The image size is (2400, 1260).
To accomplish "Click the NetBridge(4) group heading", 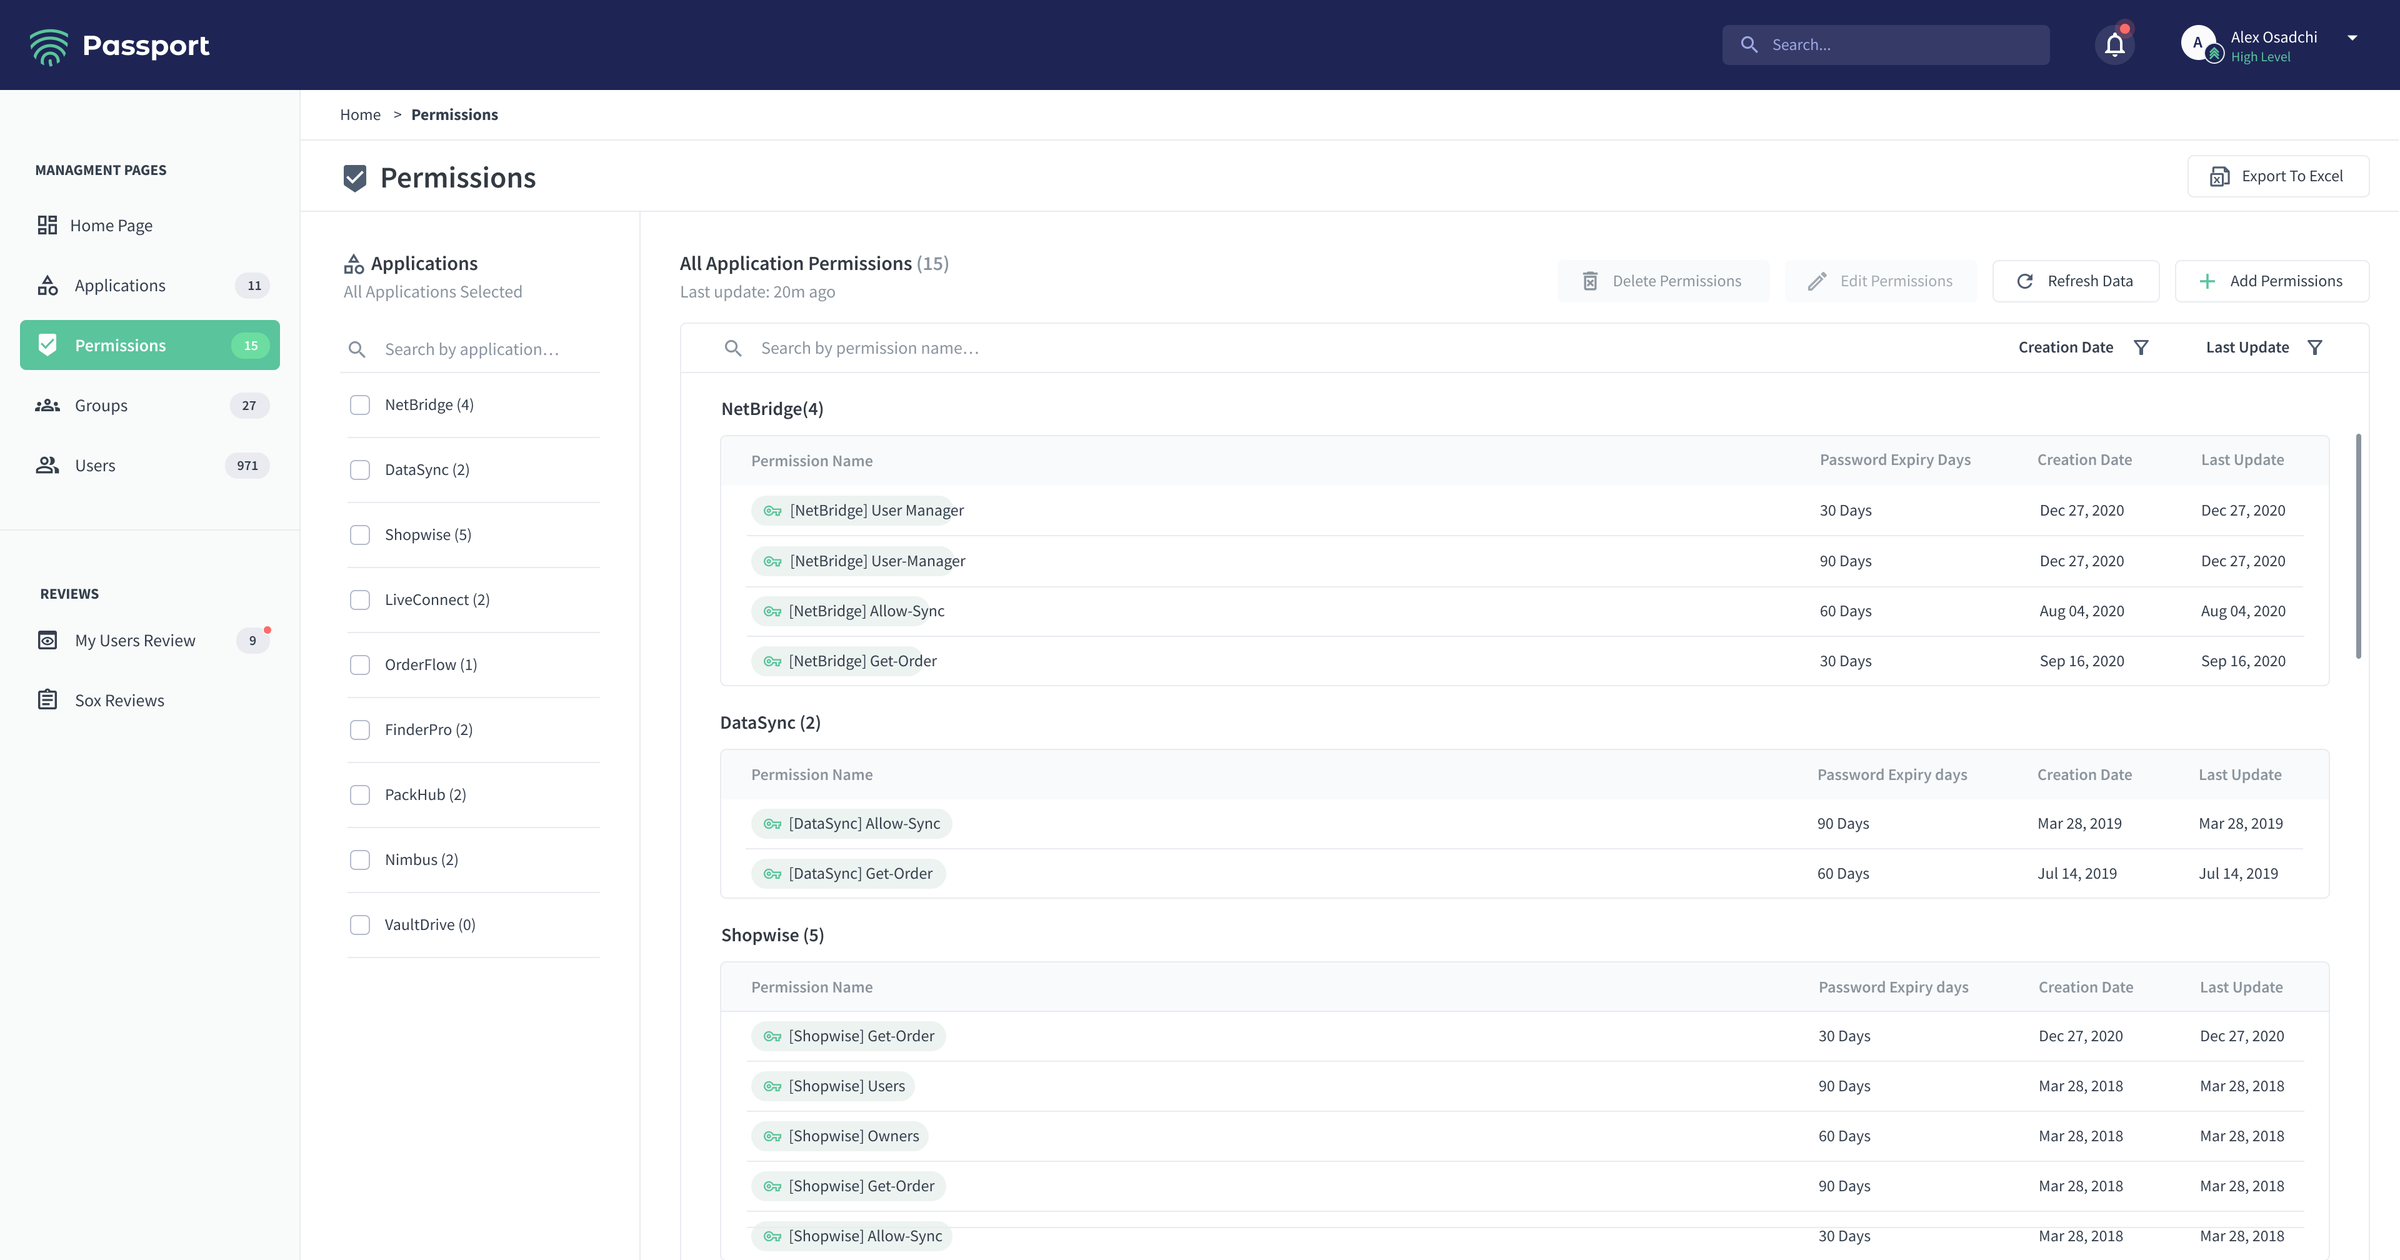I will click(772, 409).
